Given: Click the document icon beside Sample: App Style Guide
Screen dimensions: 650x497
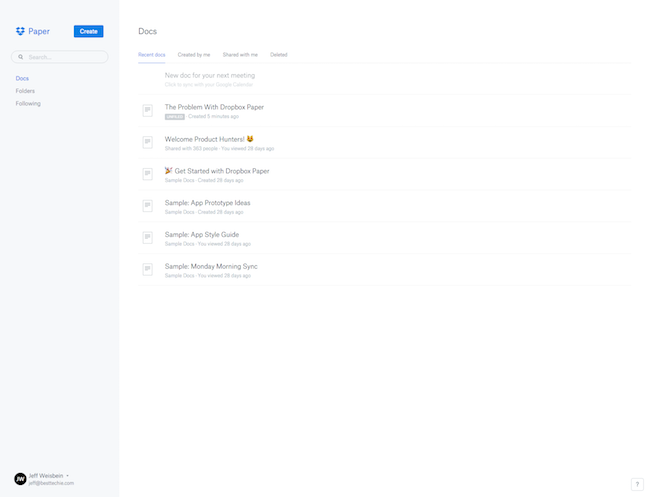Looking at the screenshot, I should 147,238.
